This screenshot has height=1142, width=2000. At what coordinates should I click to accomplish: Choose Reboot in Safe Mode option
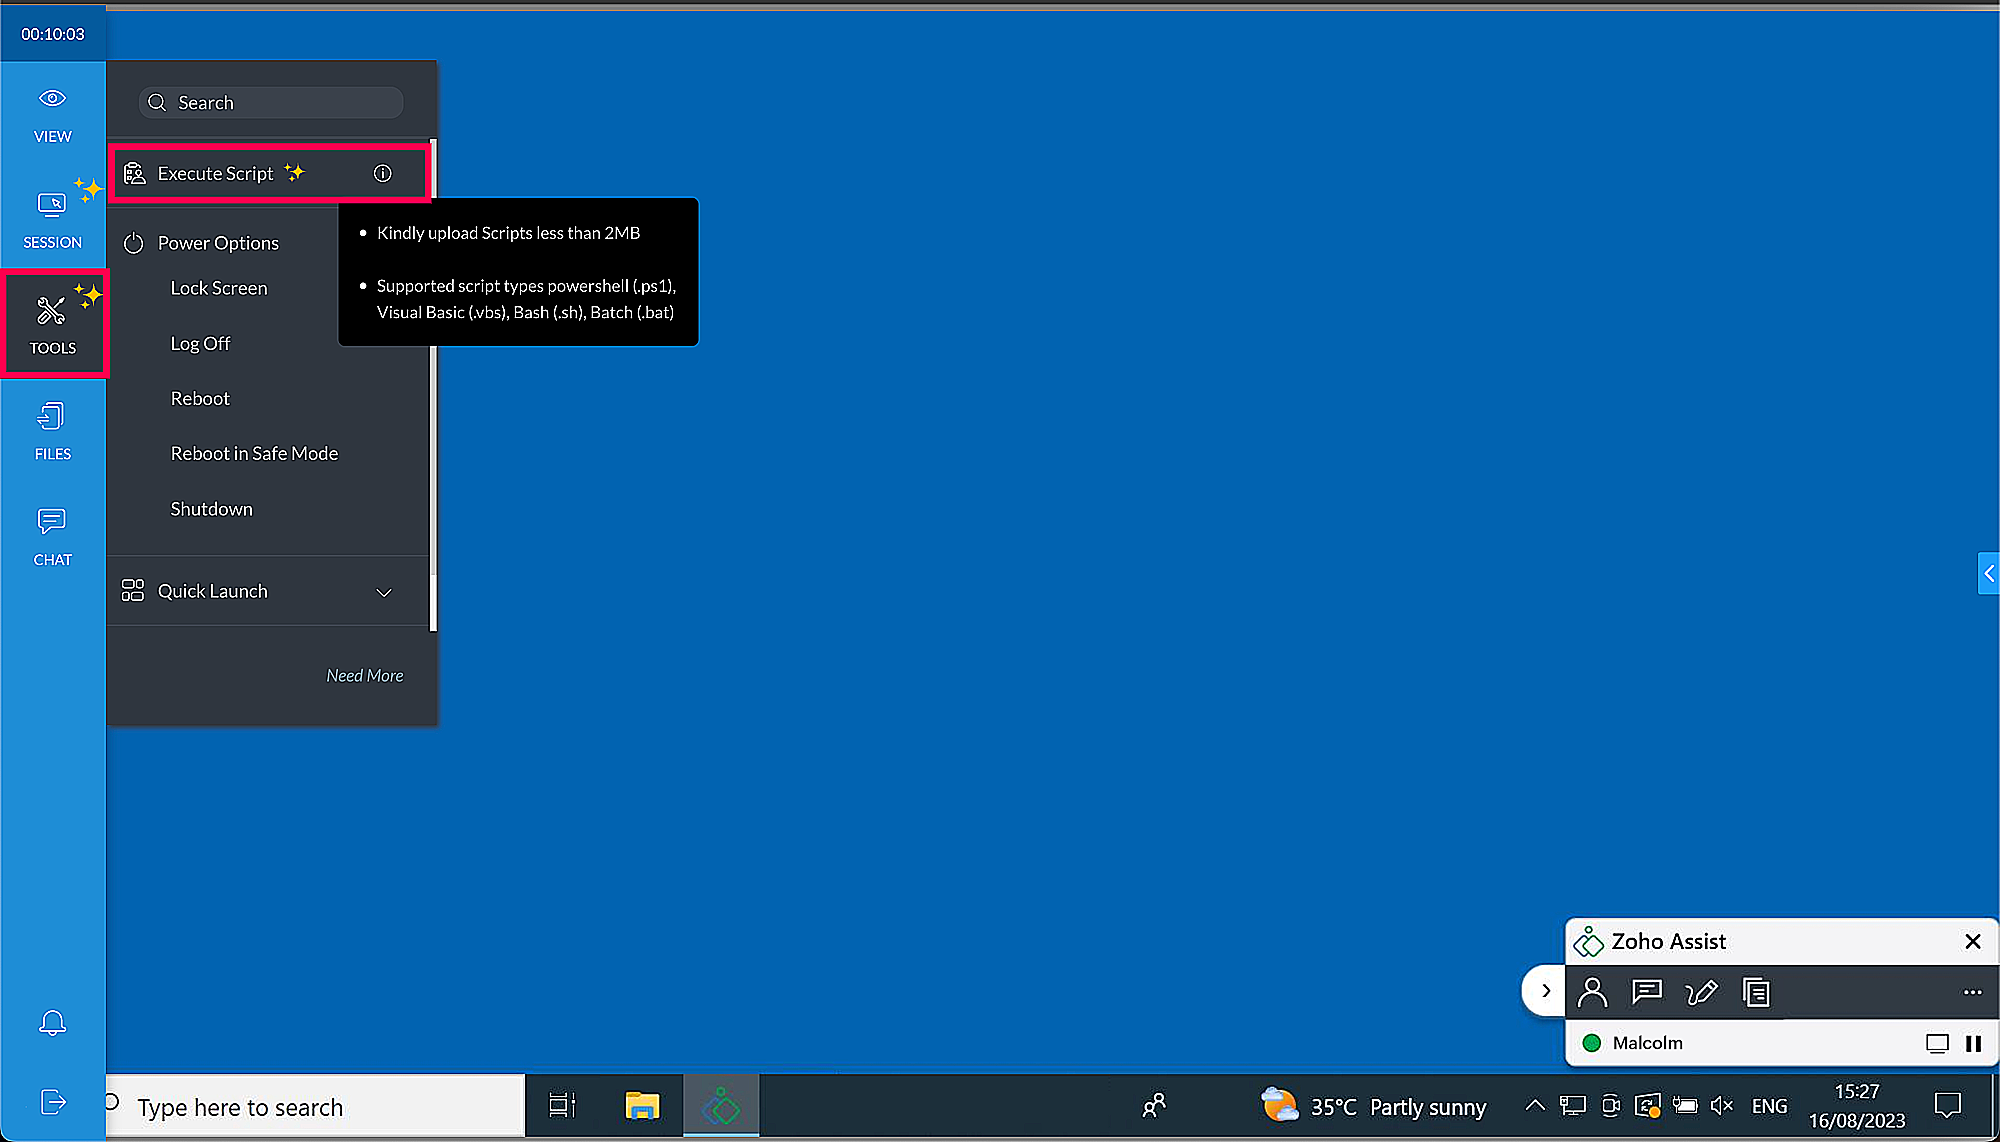point(254,453)
